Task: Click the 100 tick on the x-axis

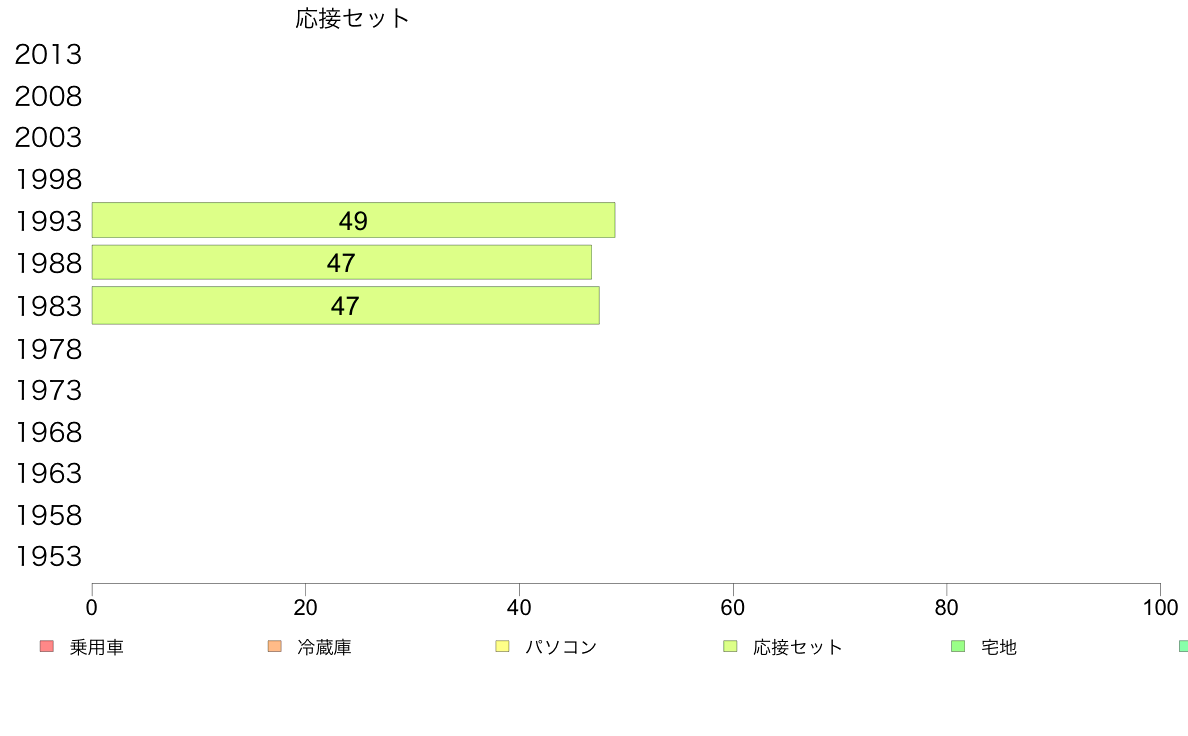Action: click(x=1160, y=607)
